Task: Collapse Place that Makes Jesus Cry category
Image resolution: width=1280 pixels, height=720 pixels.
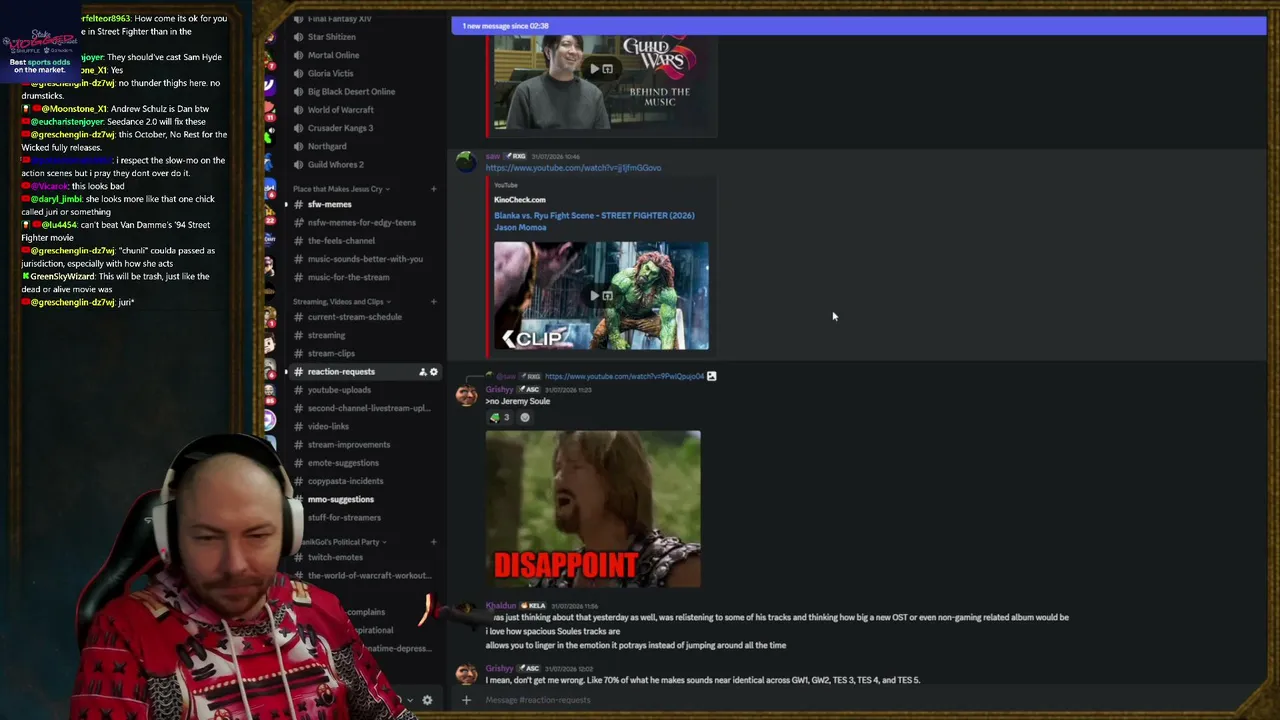Action: point(341,189)
